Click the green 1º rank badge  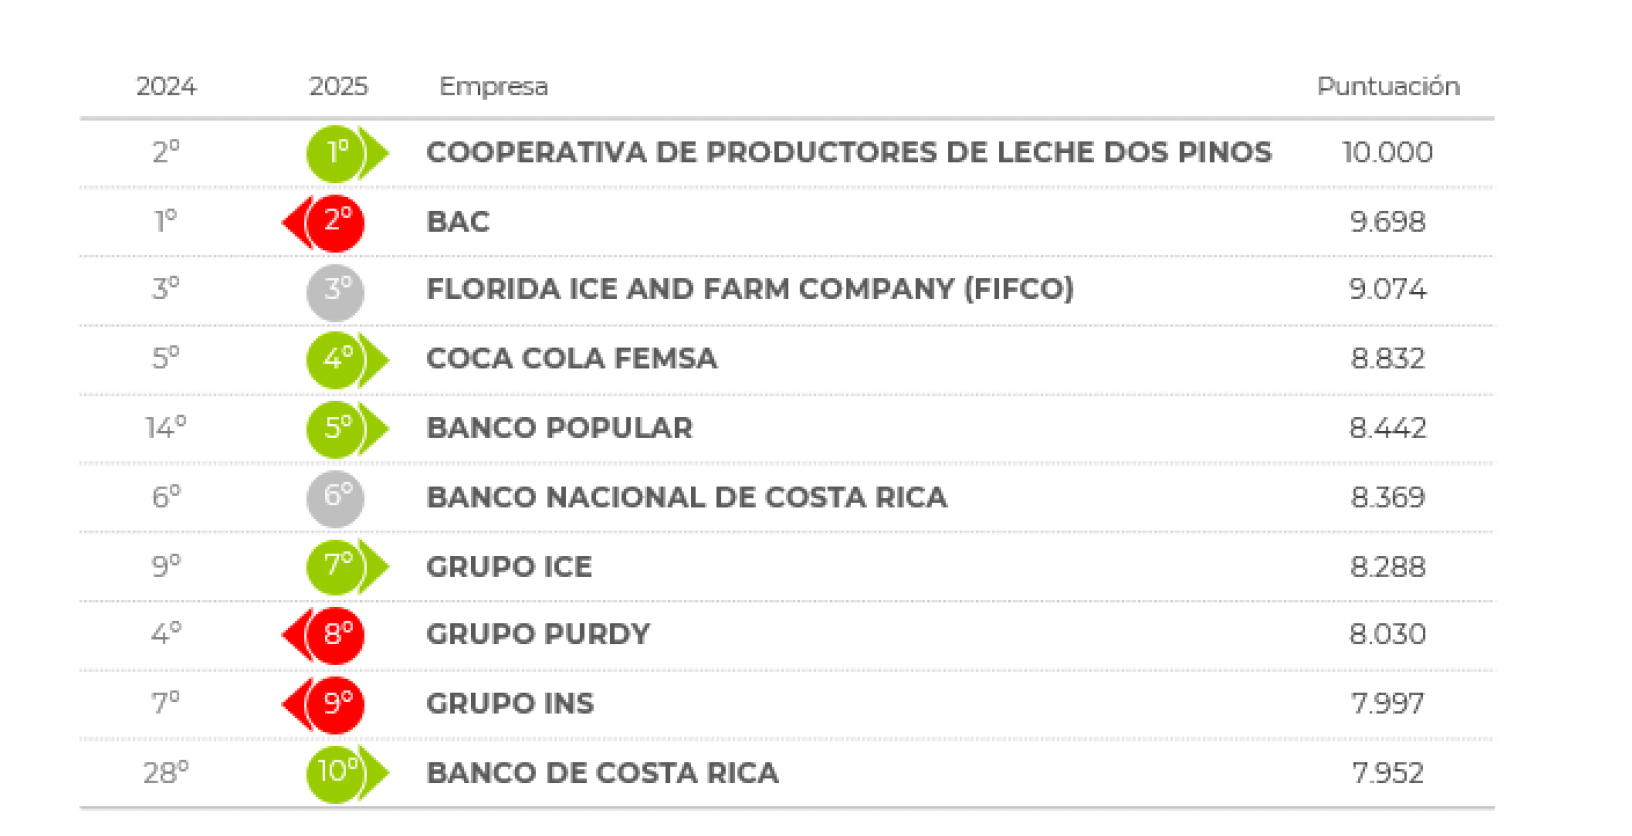[x=337, y=153]
